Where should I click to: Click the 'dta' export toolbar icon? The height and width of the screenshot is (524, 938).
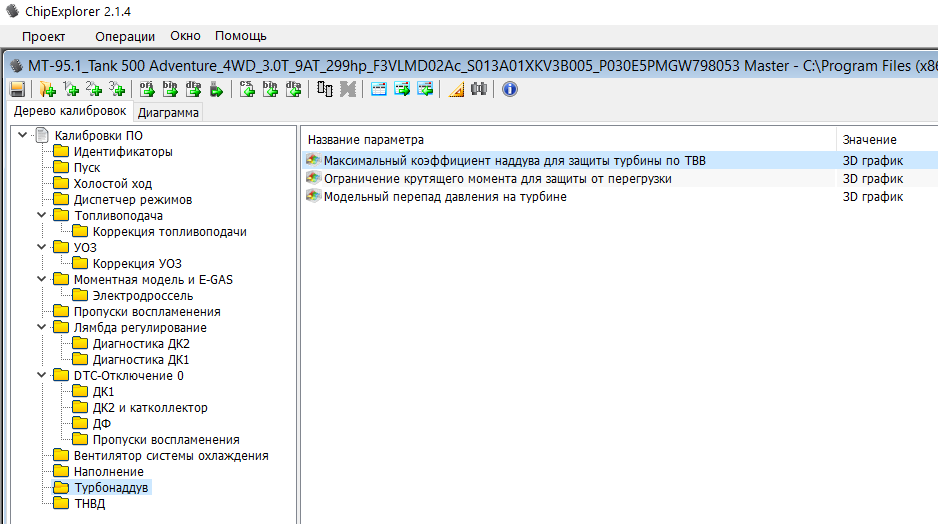click(x=193, y=89)
